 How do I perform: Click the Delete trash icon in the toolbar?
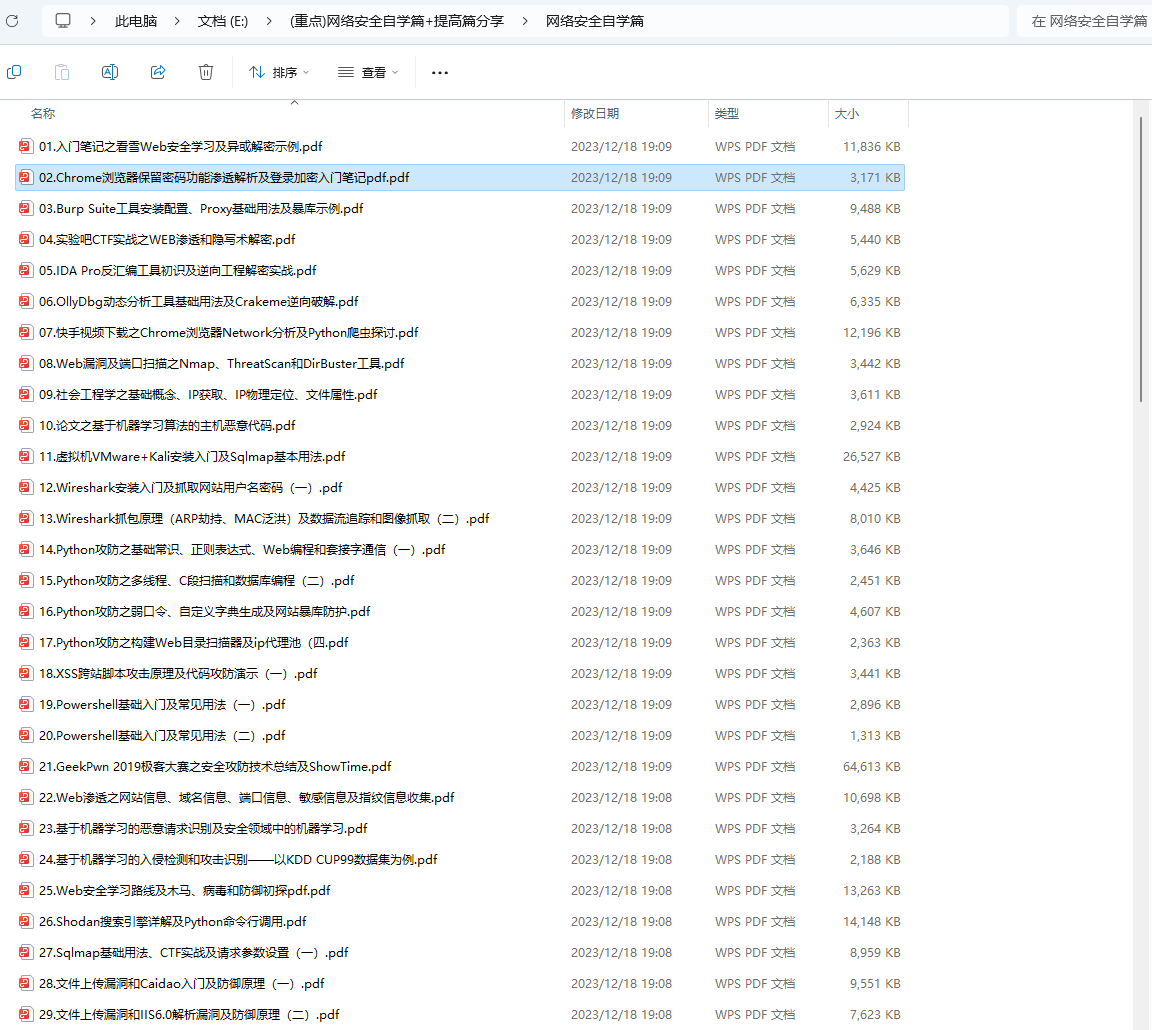[x=206, y=72]
